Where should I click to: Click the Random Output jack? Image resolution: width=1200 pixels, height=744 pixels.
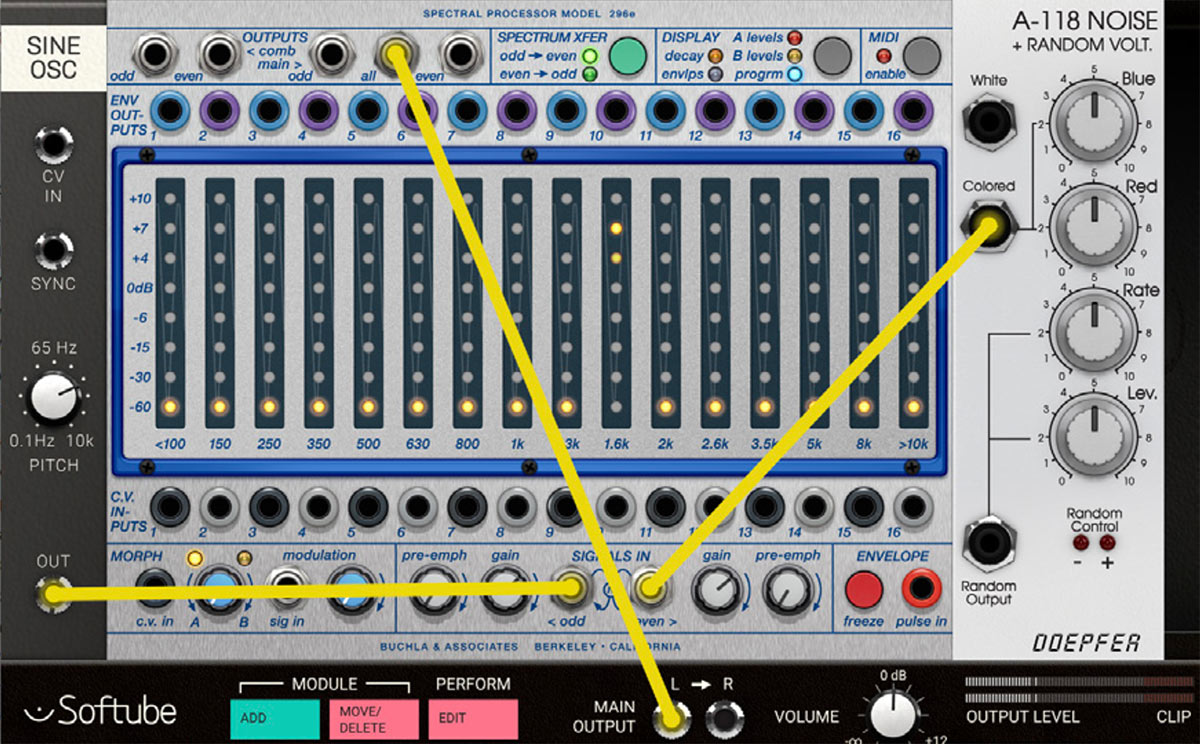point(988,547)
